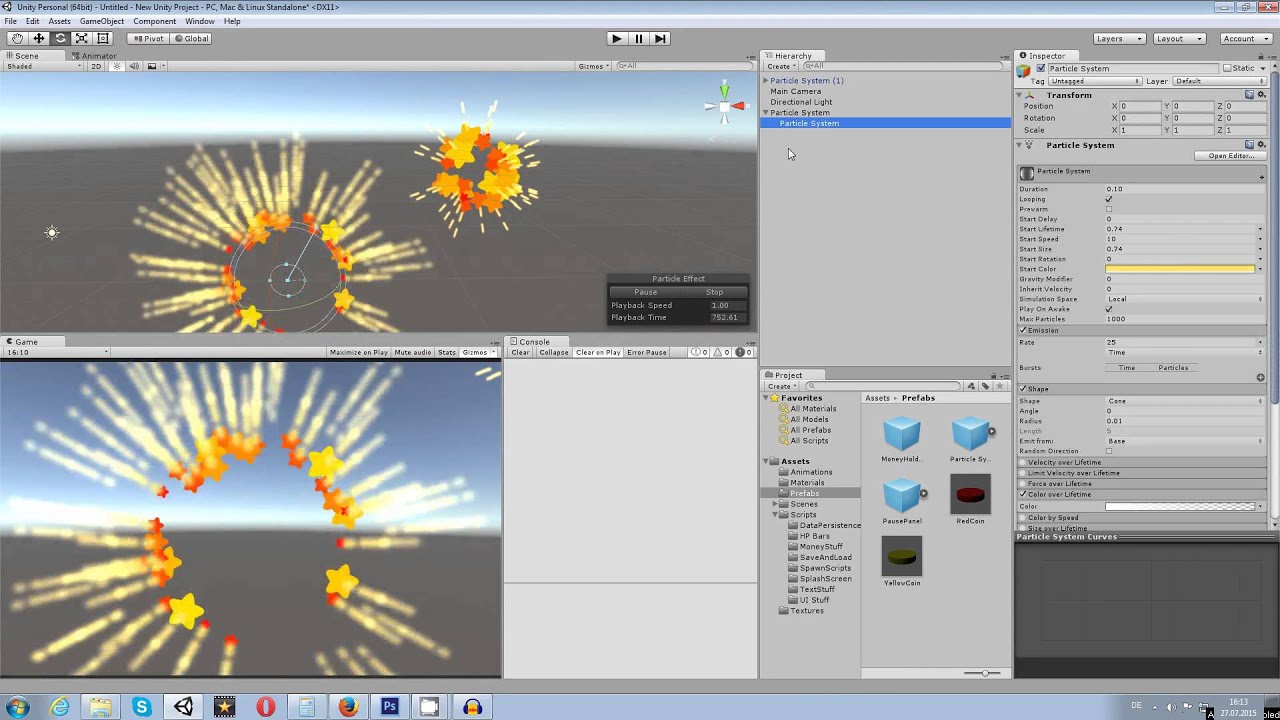Click the scene orientation gizmo
The height and width of the screenshot is (720, 1280).
click(725, 104)
